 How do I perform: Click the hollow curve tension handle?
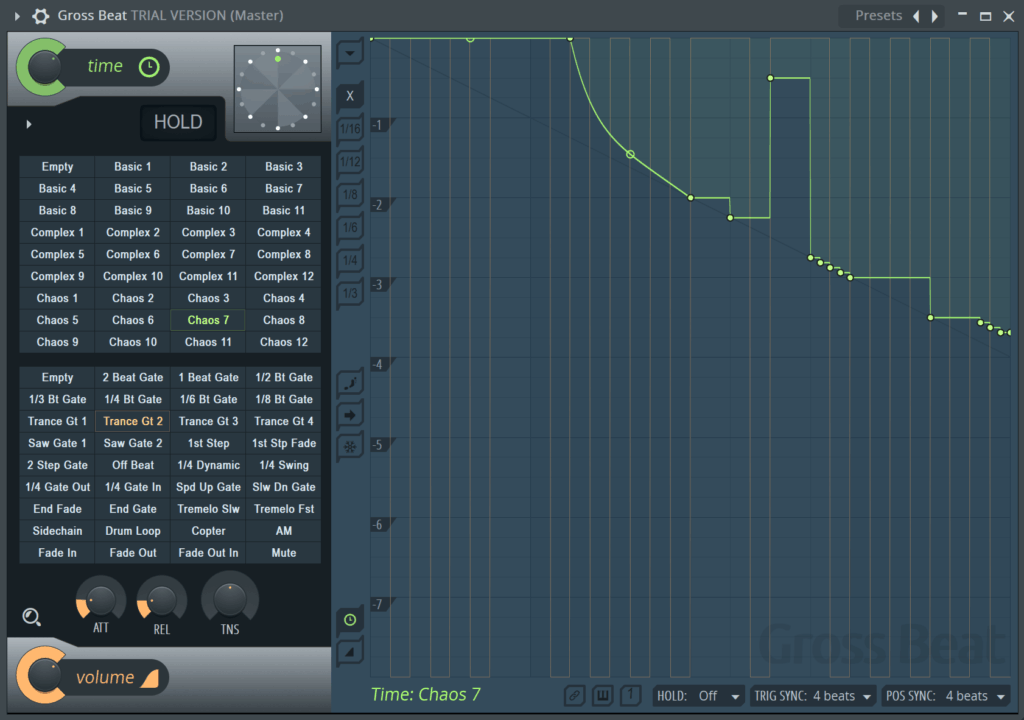(630, 155)
